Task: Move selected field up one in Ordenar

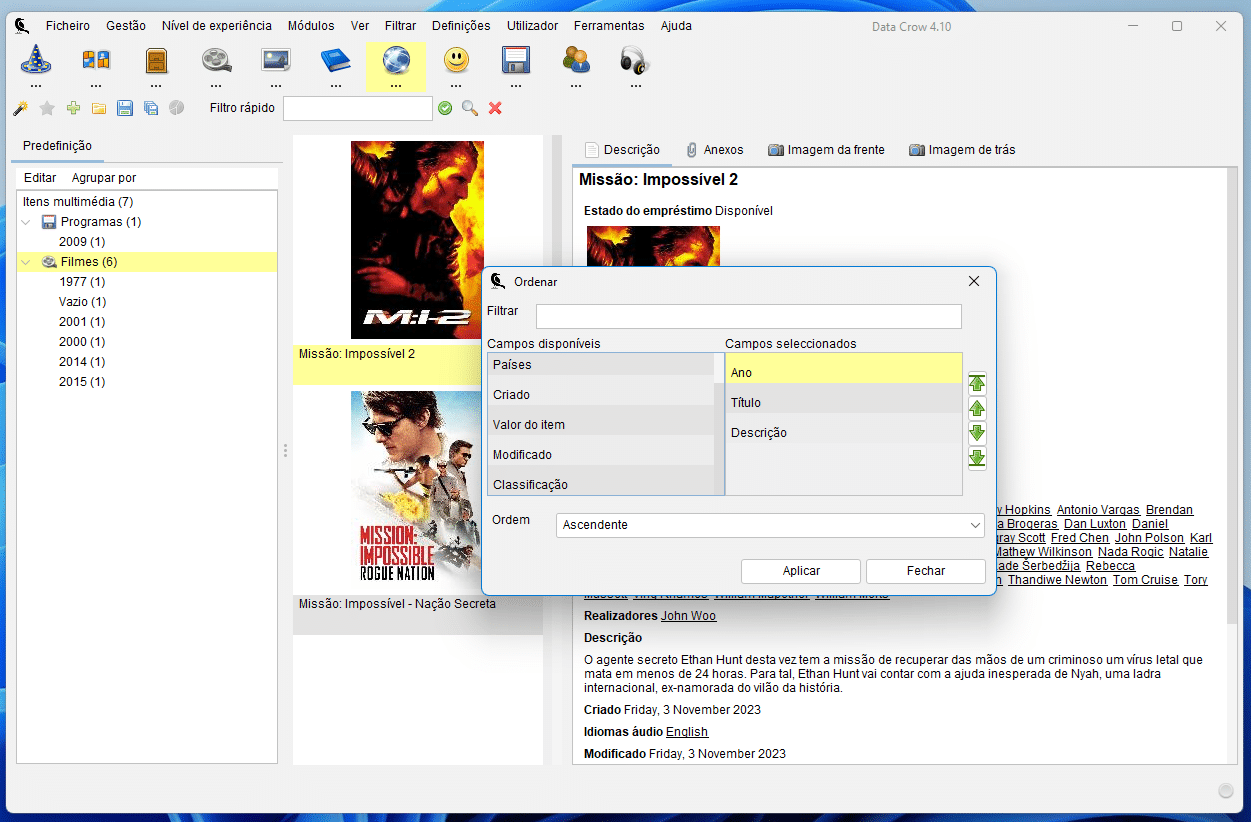Action: click(977, 408)
